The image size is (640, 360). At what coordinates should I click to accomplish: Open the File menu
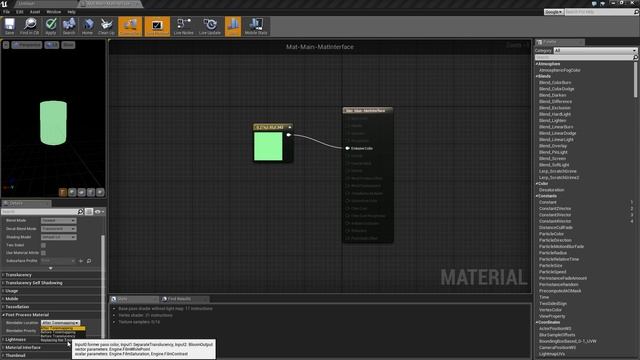point(7,12)
